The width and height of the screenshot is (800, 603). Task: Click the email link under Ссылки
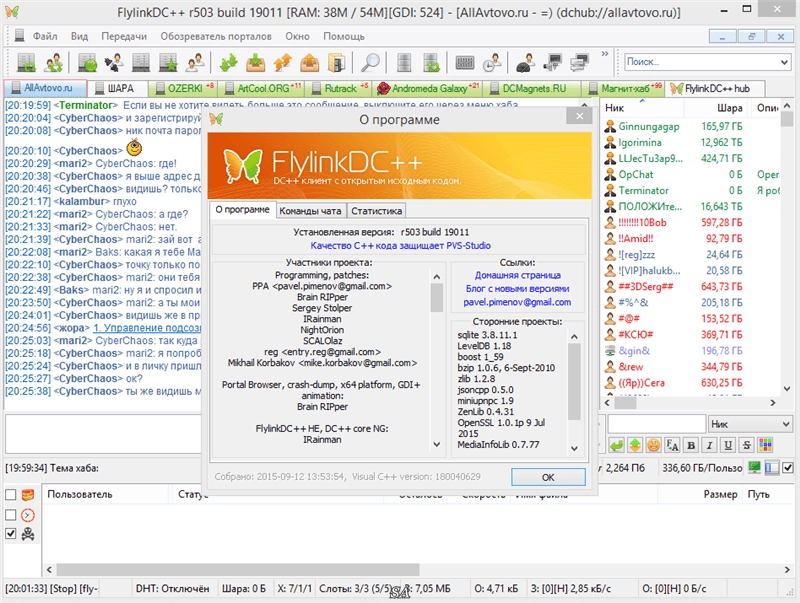517,303
